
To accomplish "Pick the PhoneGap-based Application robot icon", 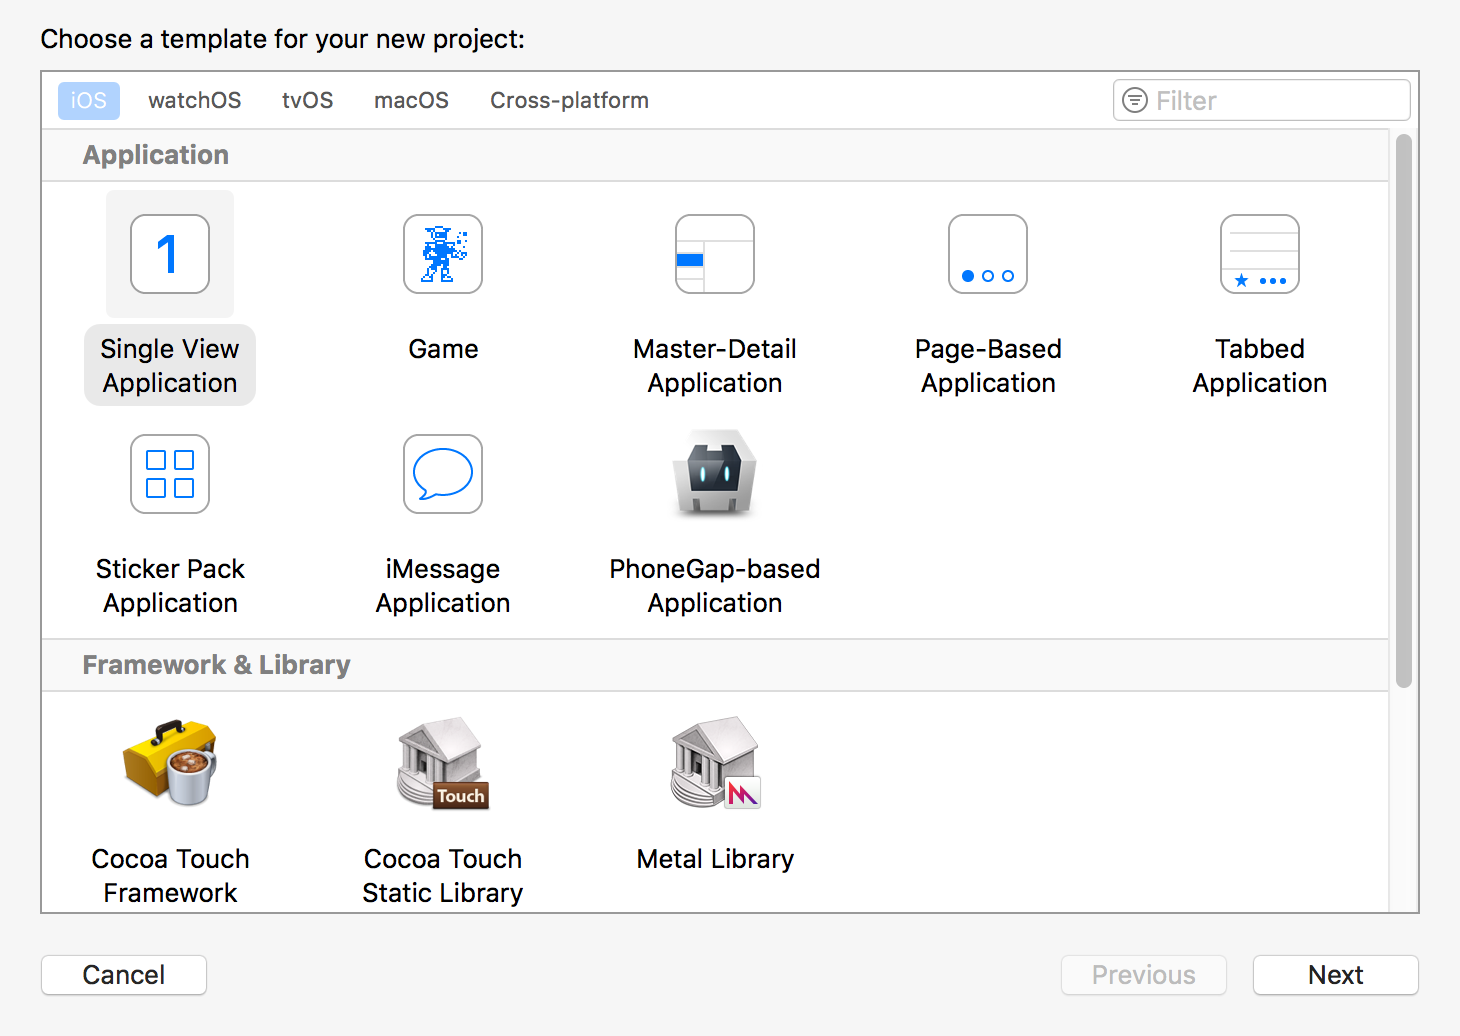I will click(x=715, y=472).
